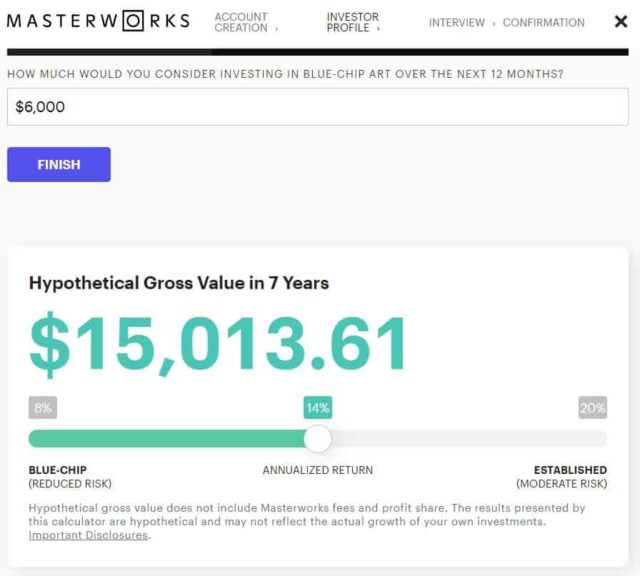Screen dimensions: 640x576
Task: Go to the Interview step
Action: pyautogui.click(x=457, y=22)
